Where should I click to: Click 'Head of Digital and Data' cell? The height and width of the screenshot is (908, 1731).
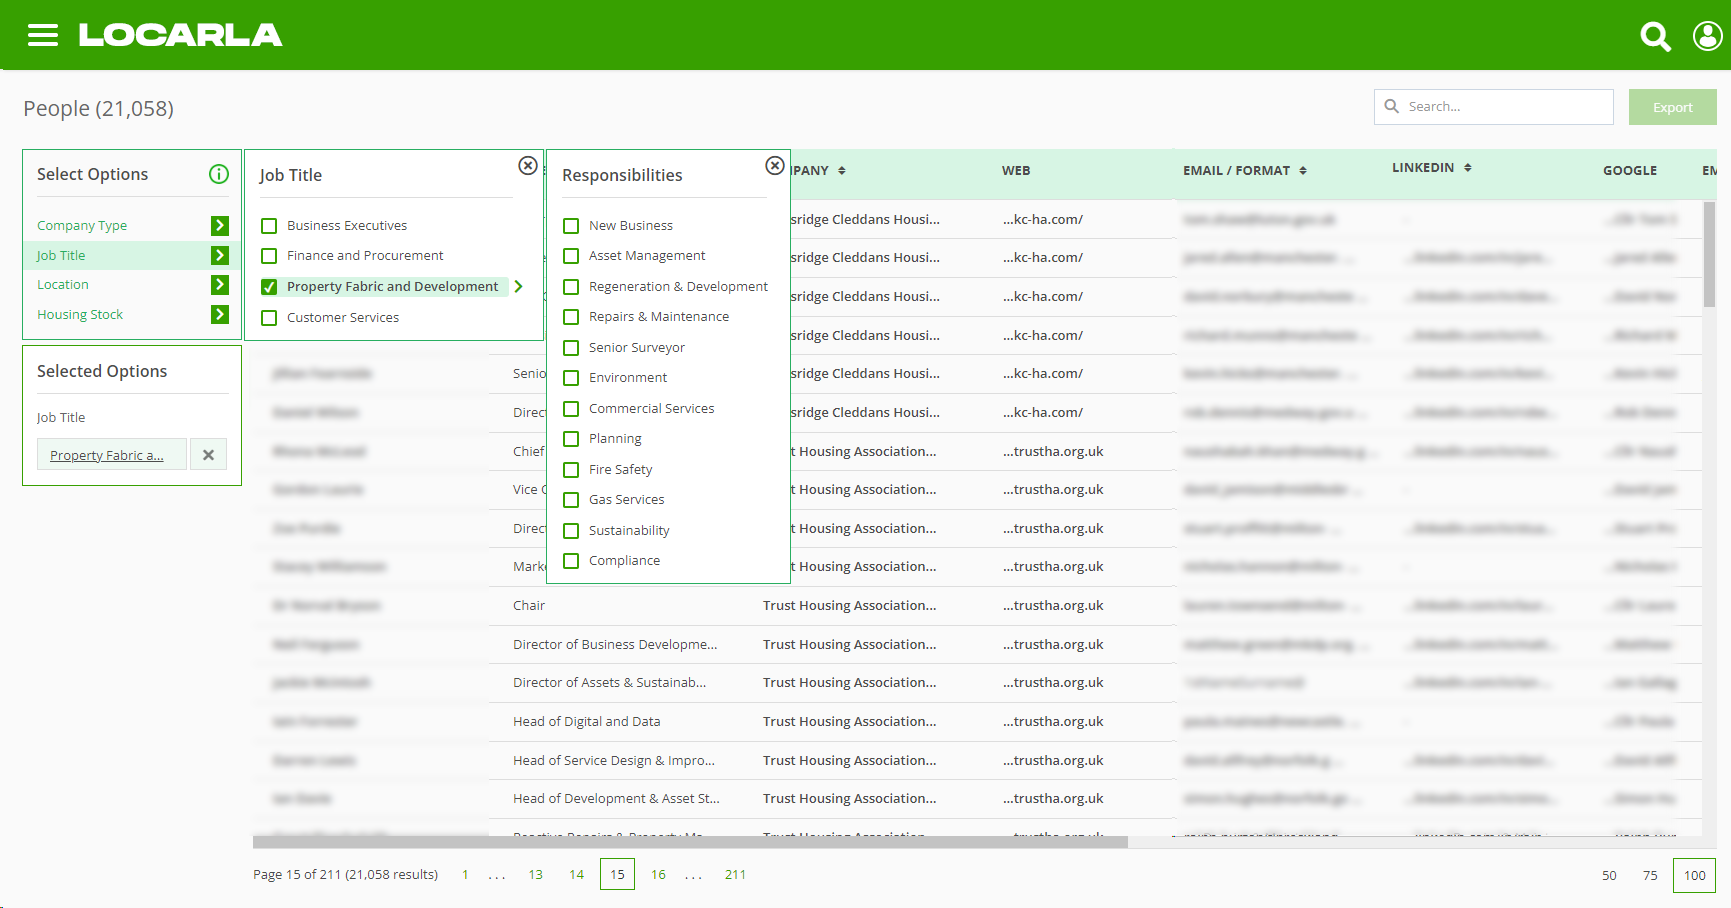[x=587, y=722]
